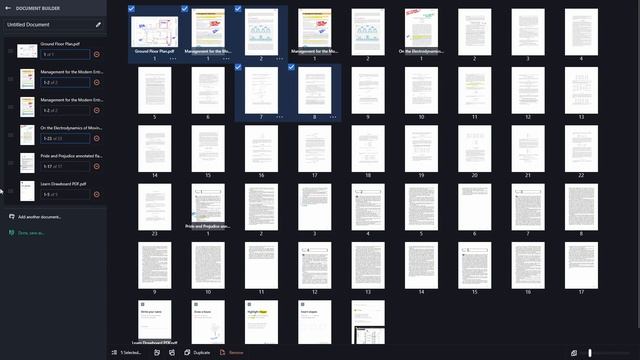Viewport: 640px width, 360px height.
Task: Click the select-all icon beside 5 Selected
Action: pos(114,352)
